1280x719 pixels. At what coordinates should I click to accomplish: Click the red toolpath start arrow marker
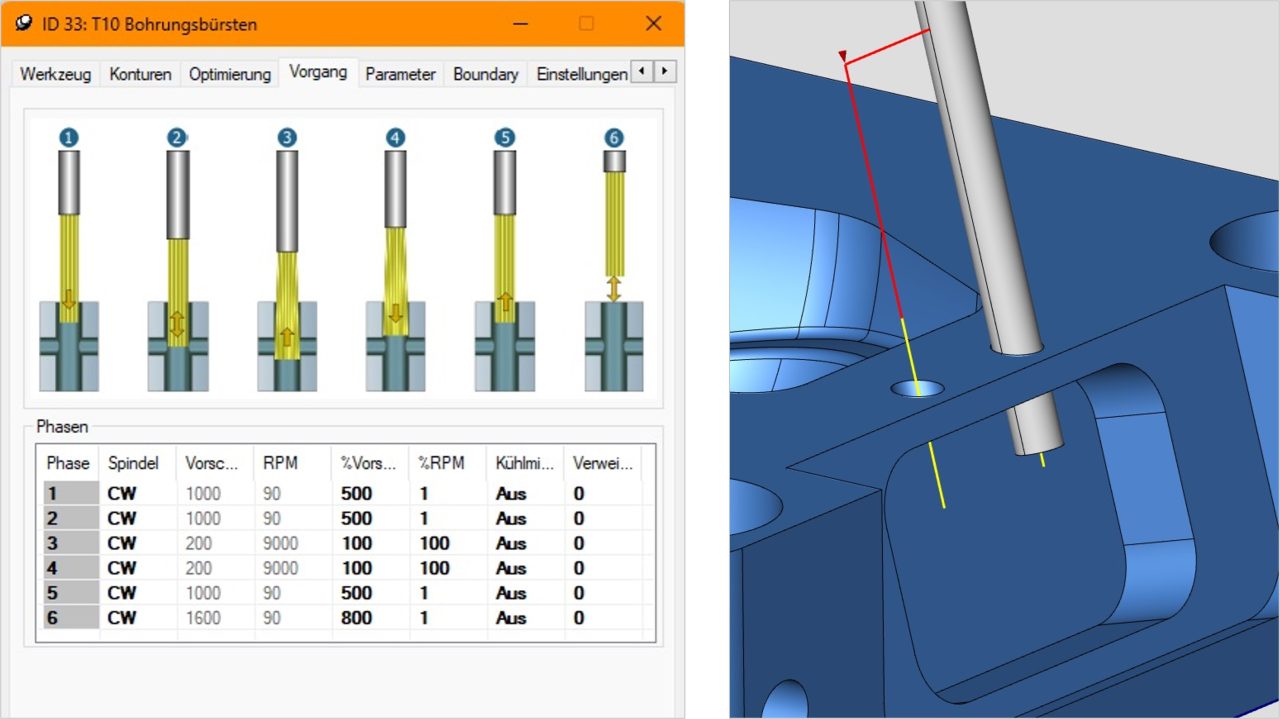[843, 56]
